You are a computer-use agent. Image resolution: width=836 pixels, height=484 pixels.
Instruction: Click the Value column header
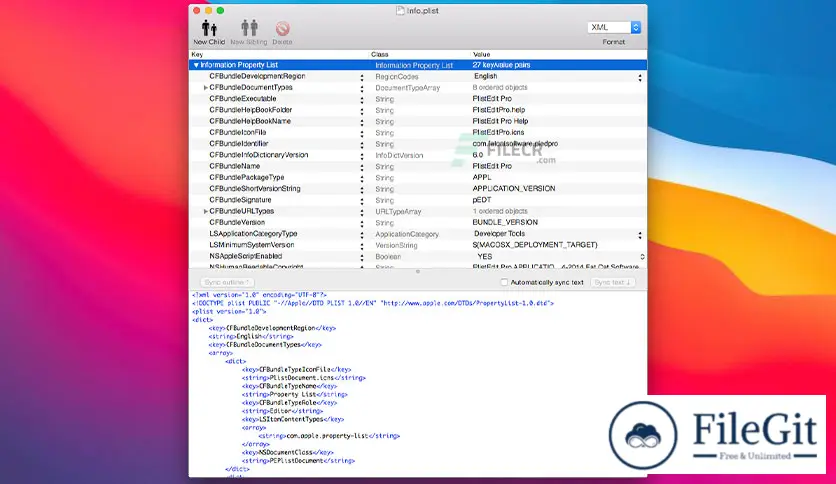point(559,54)
